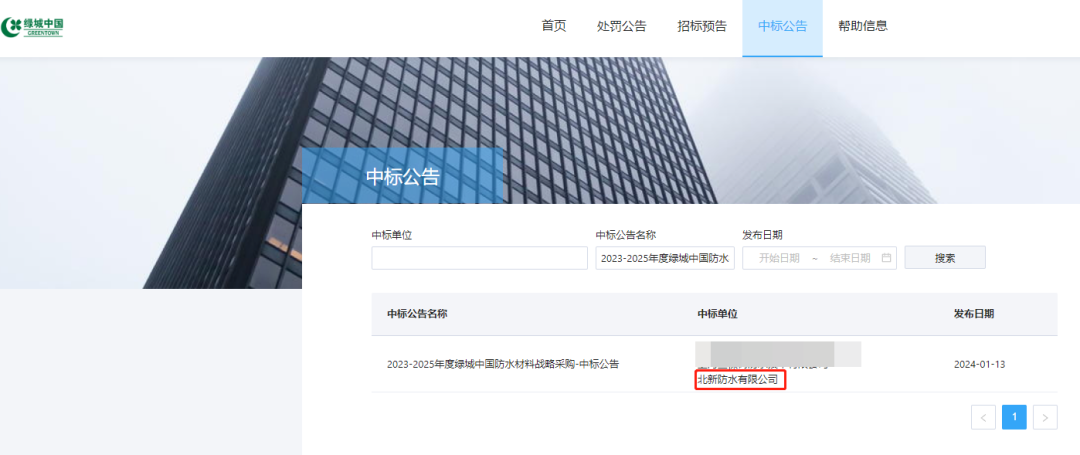Set the 开始日期 start date field

tap(779, 258)
